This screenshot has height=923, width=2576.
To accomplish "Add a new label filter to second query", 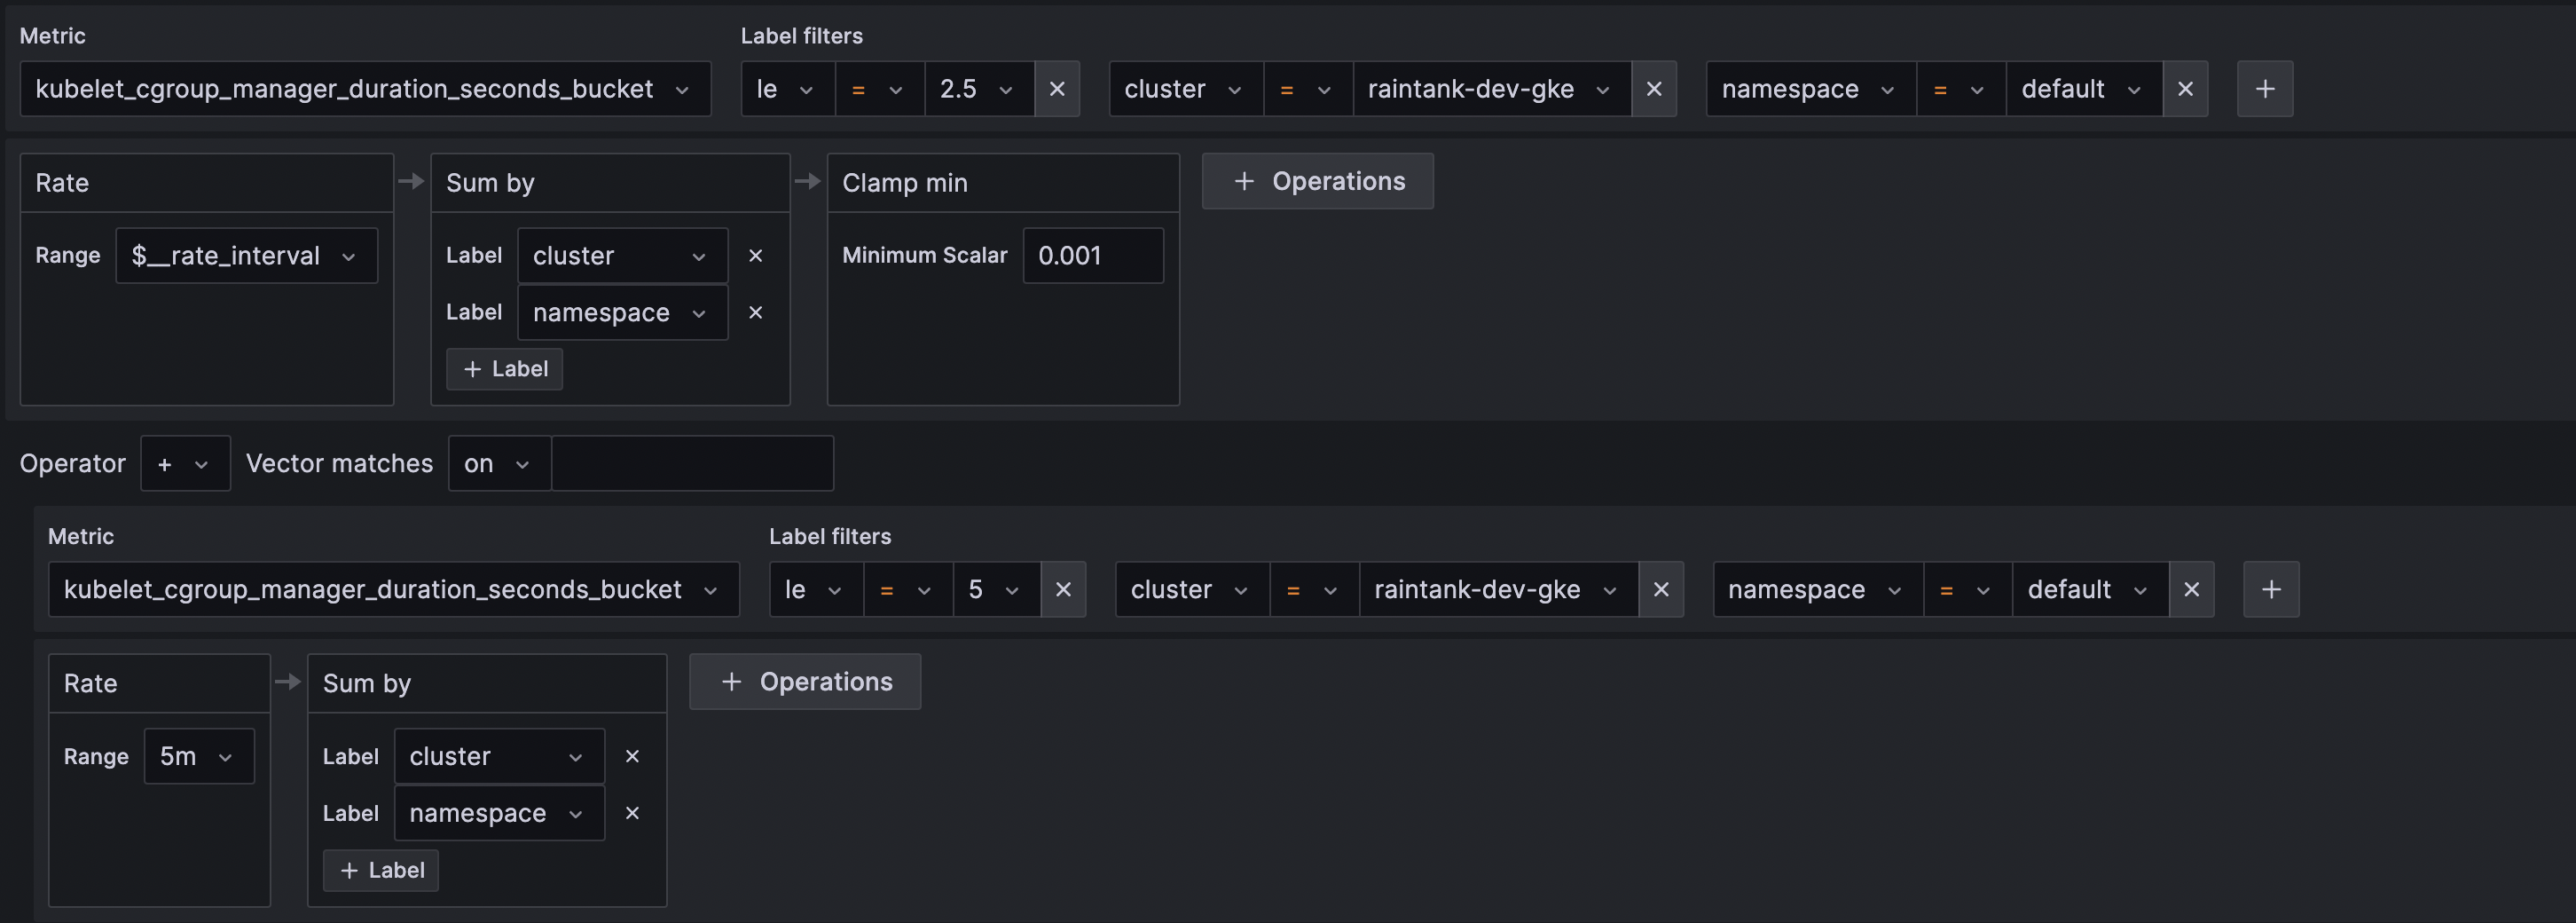I will (2271, 589).
